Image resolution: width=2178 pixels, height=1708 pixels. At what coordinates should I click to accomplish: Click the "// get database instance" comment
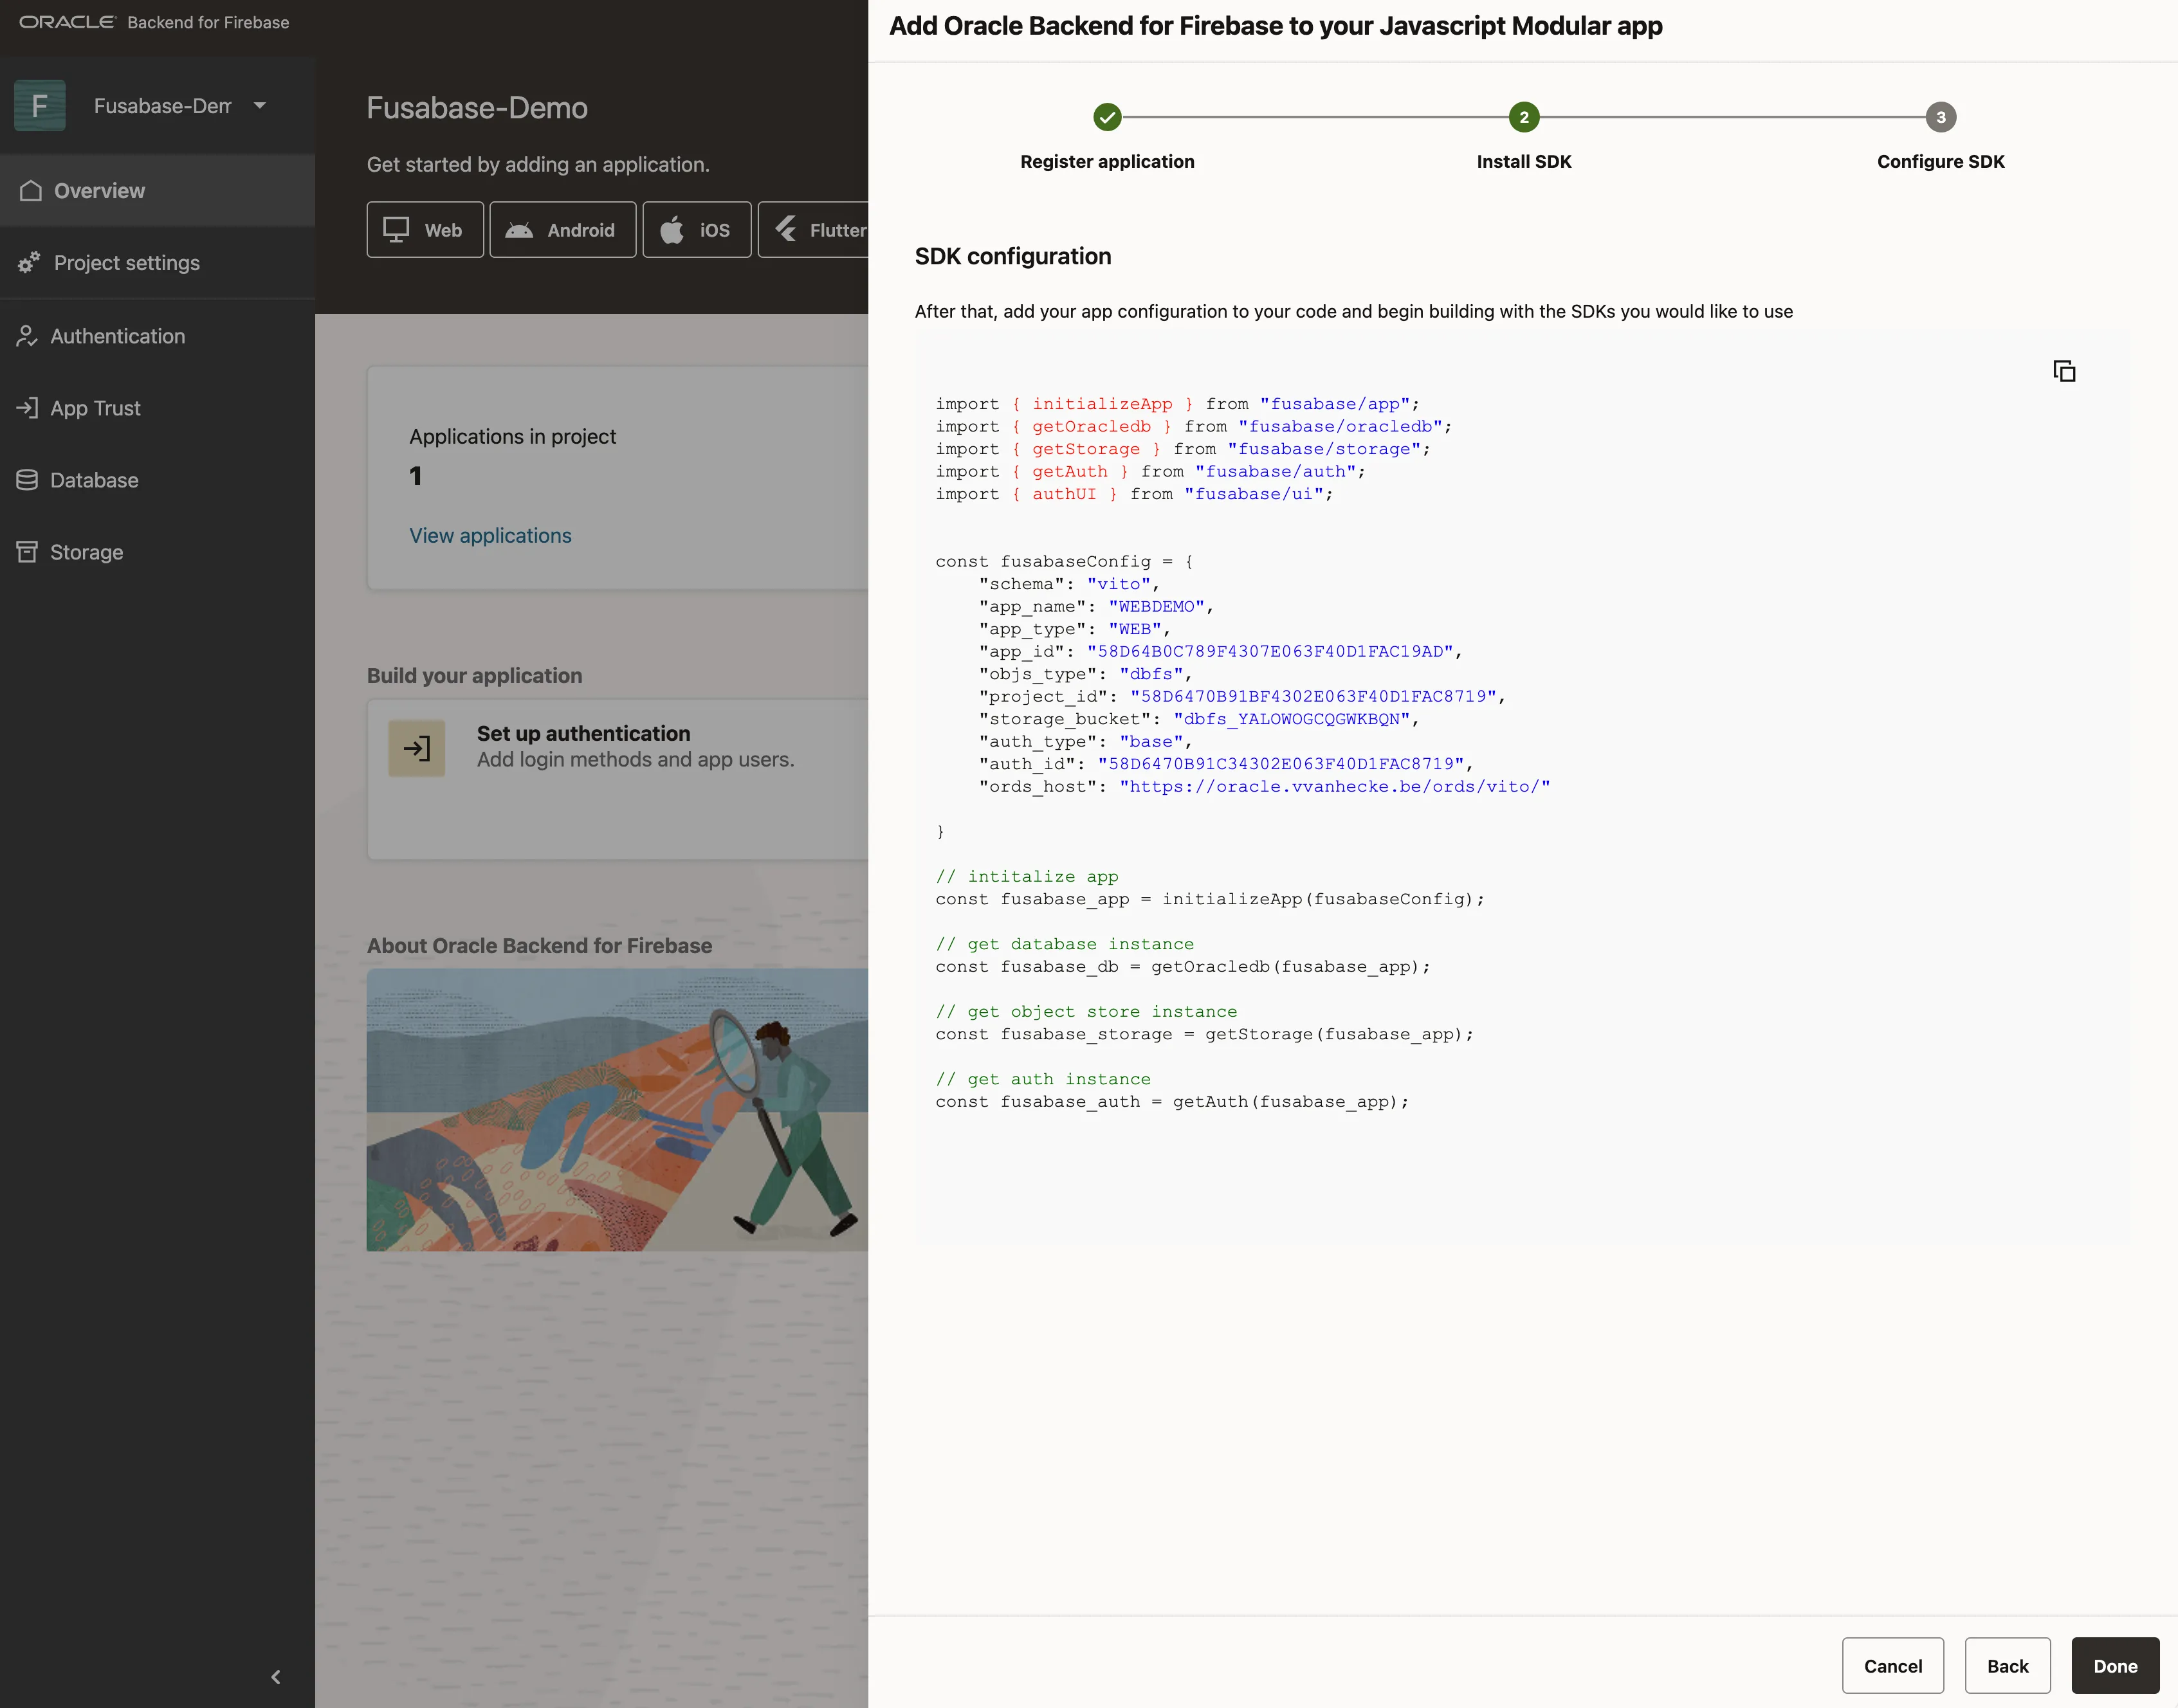1065,944
